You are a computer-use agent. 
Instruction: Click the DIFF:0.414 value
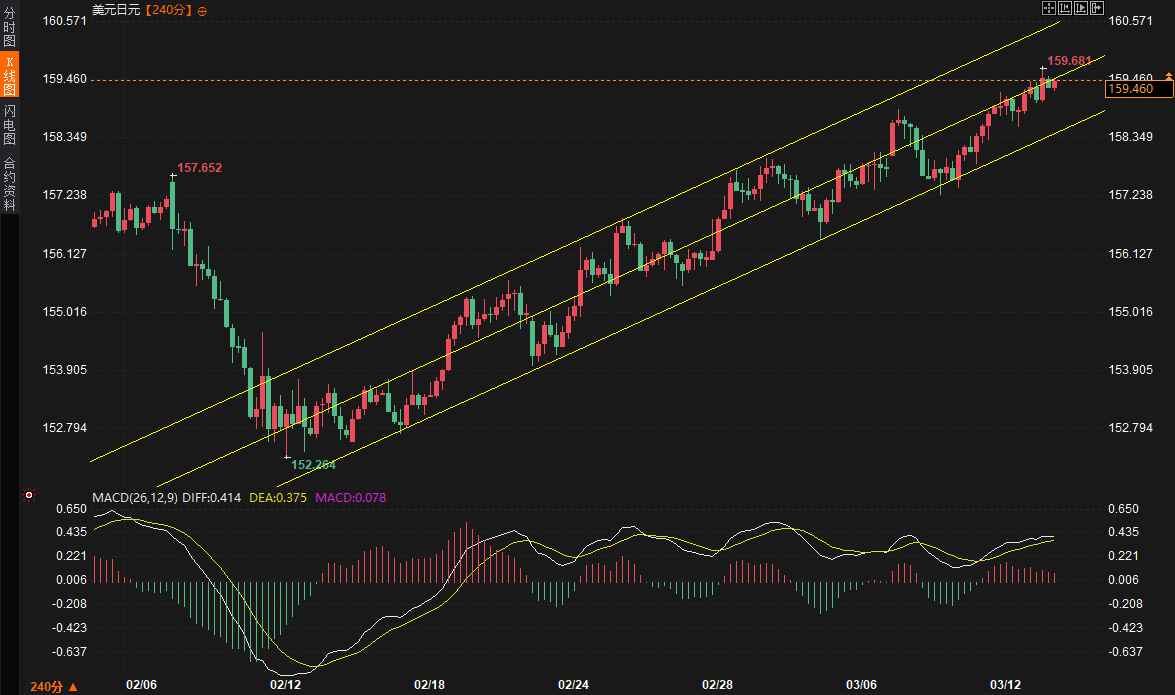[211, 497]
